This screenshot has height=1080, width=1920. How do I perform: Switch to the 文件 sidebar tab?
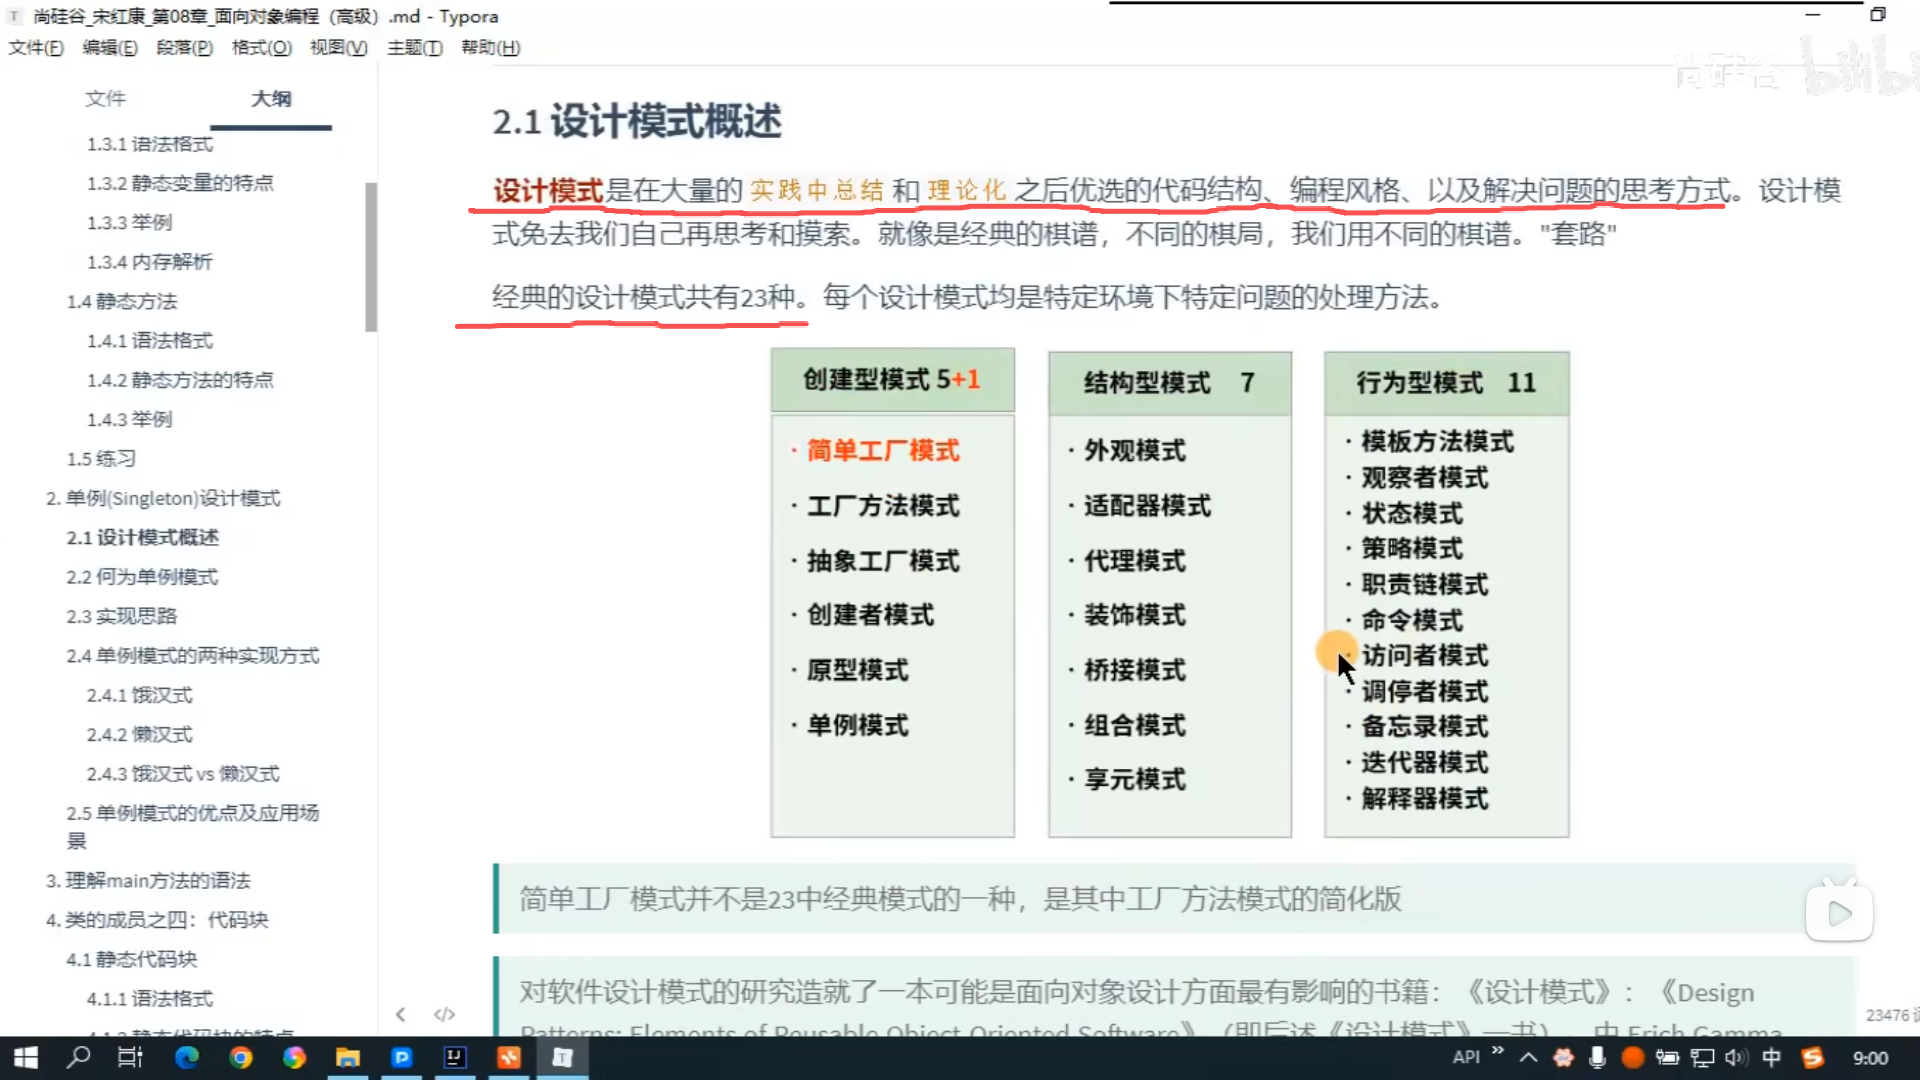click(x=105, y=98)
